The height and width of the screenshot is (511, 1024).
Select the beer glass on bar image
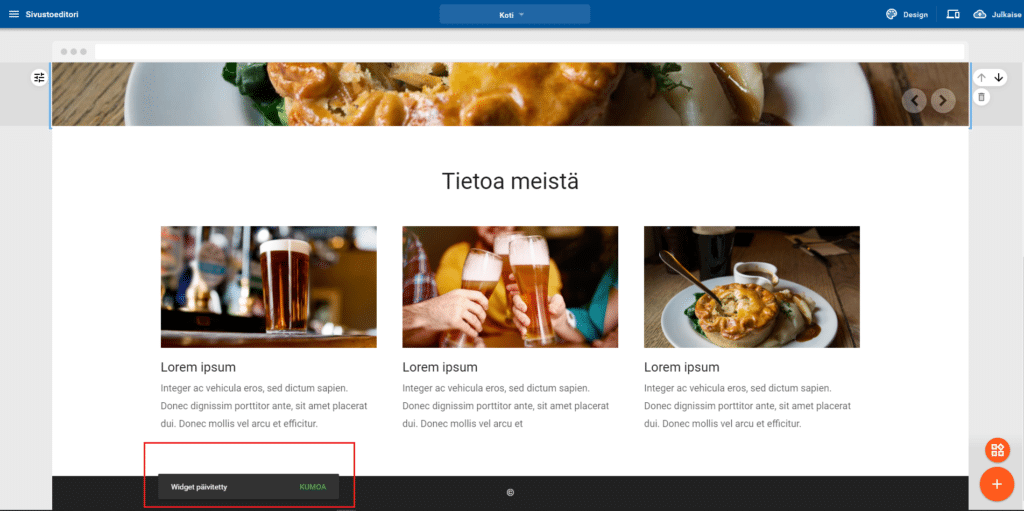[x=268, y=287]
